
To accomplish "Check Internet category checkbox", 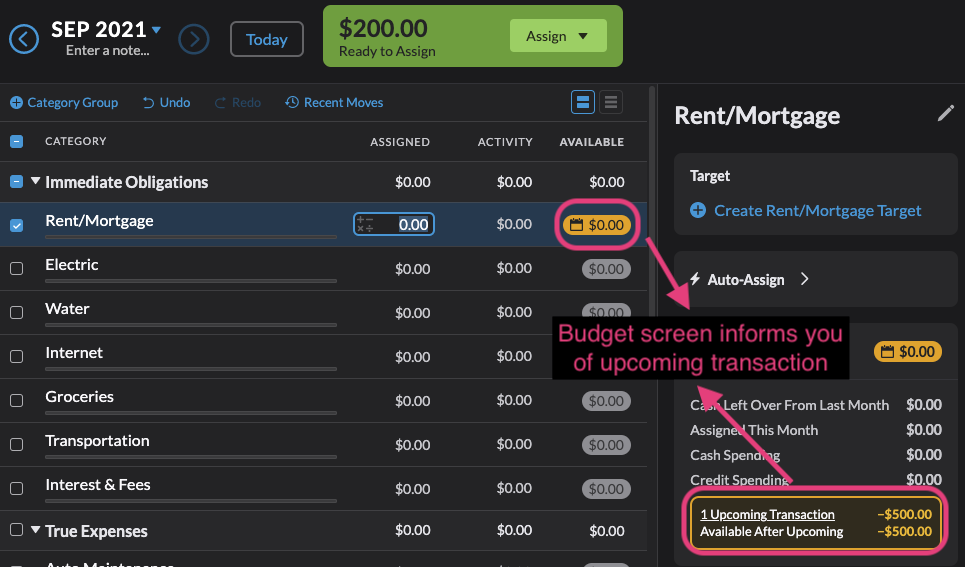I will (x=17, y=356).
